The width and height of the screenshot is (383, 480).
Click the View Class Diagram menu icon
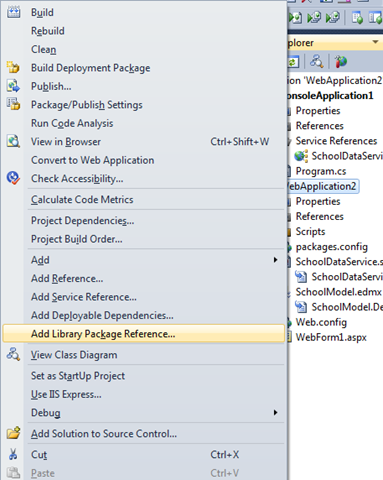click(13, 355)
